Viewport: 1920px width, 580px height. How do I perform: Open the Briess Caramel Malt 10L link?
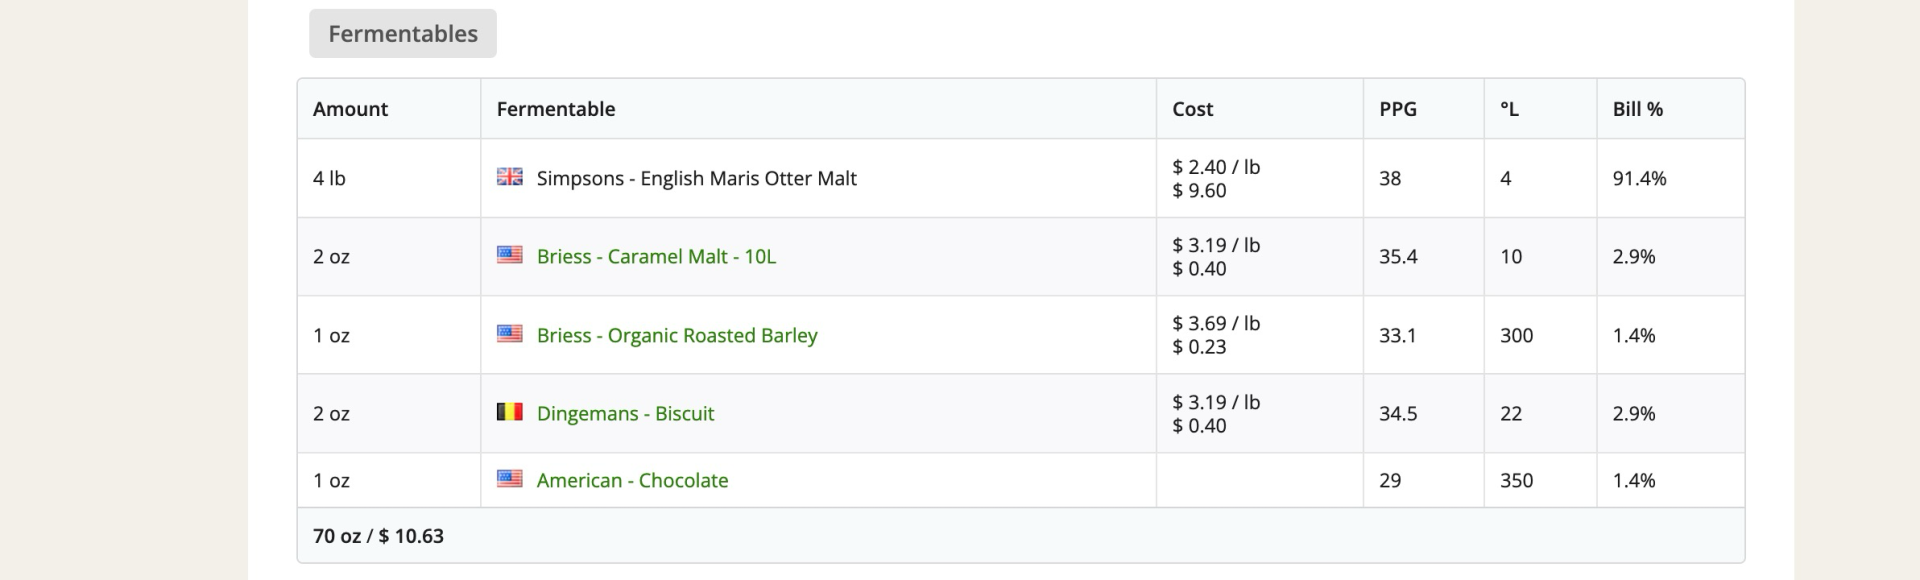(x=656, y=257)
